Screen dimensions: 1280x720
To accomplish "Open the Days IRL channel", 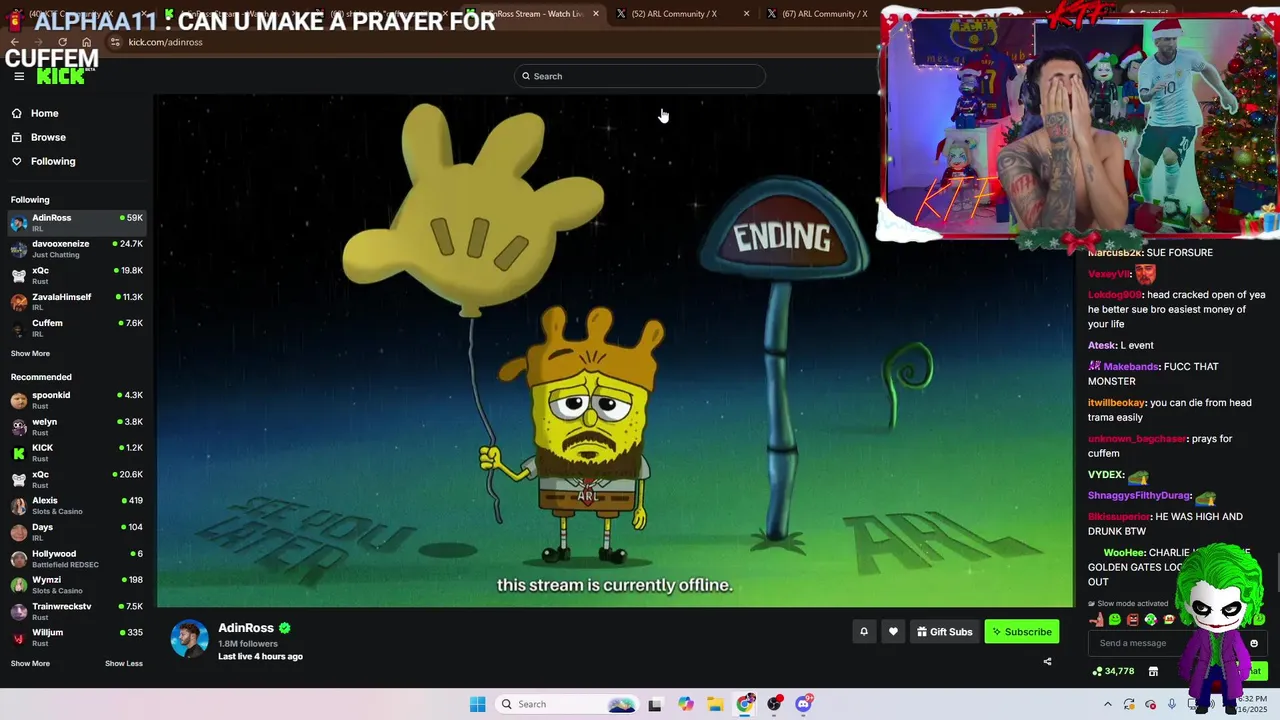I will [77, 532].
